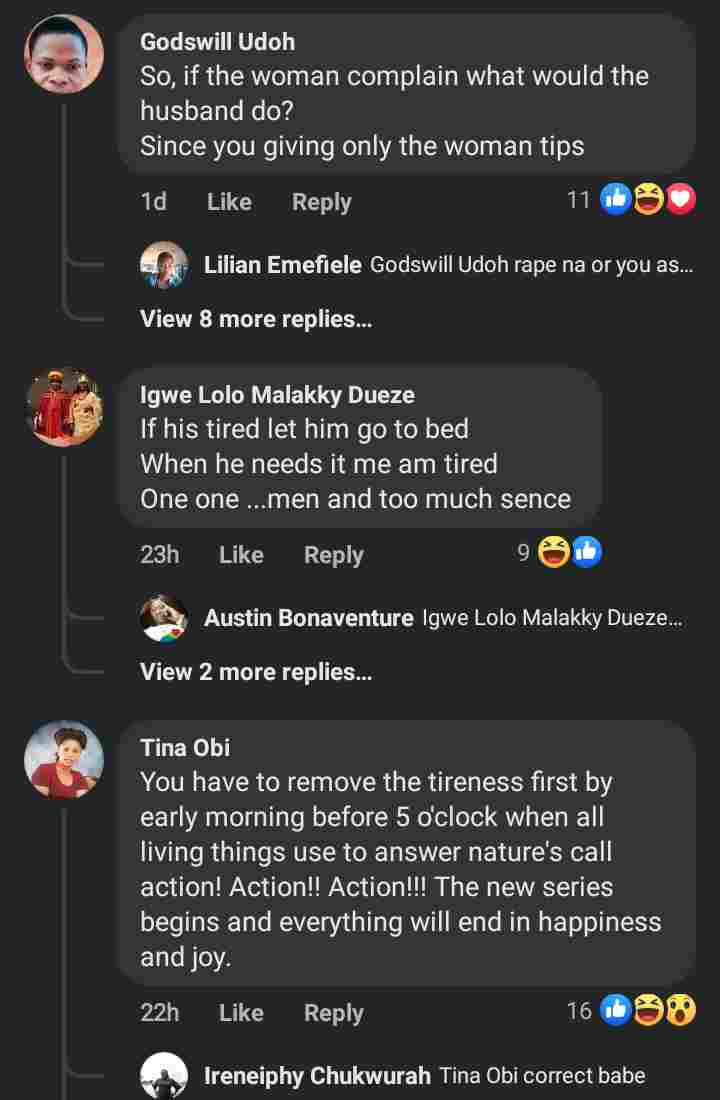This screenshot has height=1100, width=720.
Task: Open Godswill Udoh's profile picture
Action: (64, 54)
